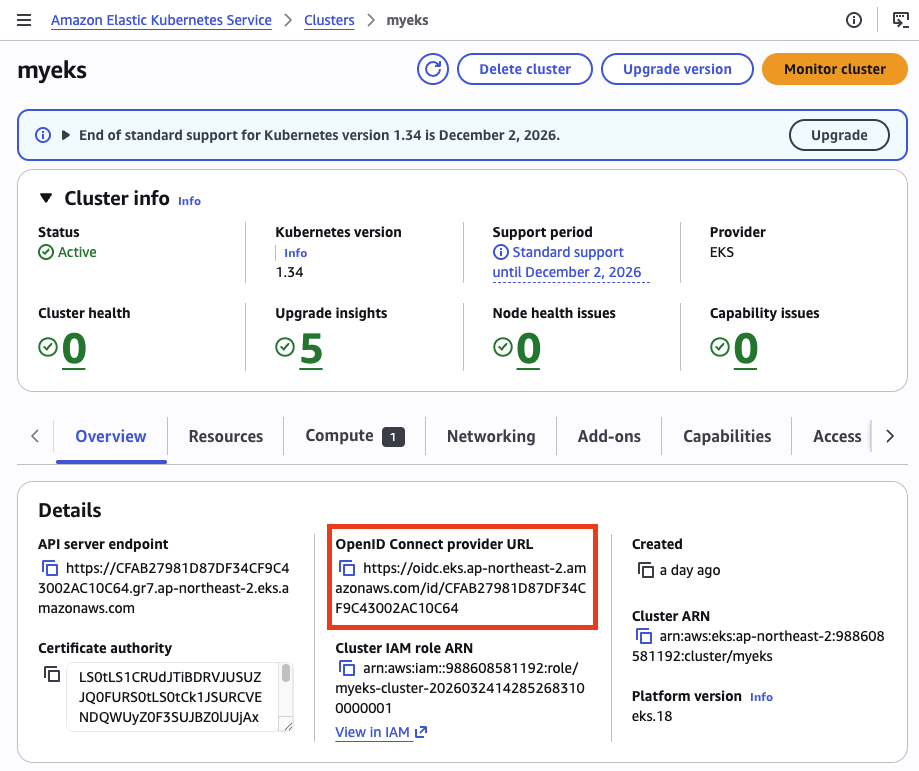Click the Upgrade version button
This screenshot has width=919, height=771.
pyautogui.click(x=677, y=69)
